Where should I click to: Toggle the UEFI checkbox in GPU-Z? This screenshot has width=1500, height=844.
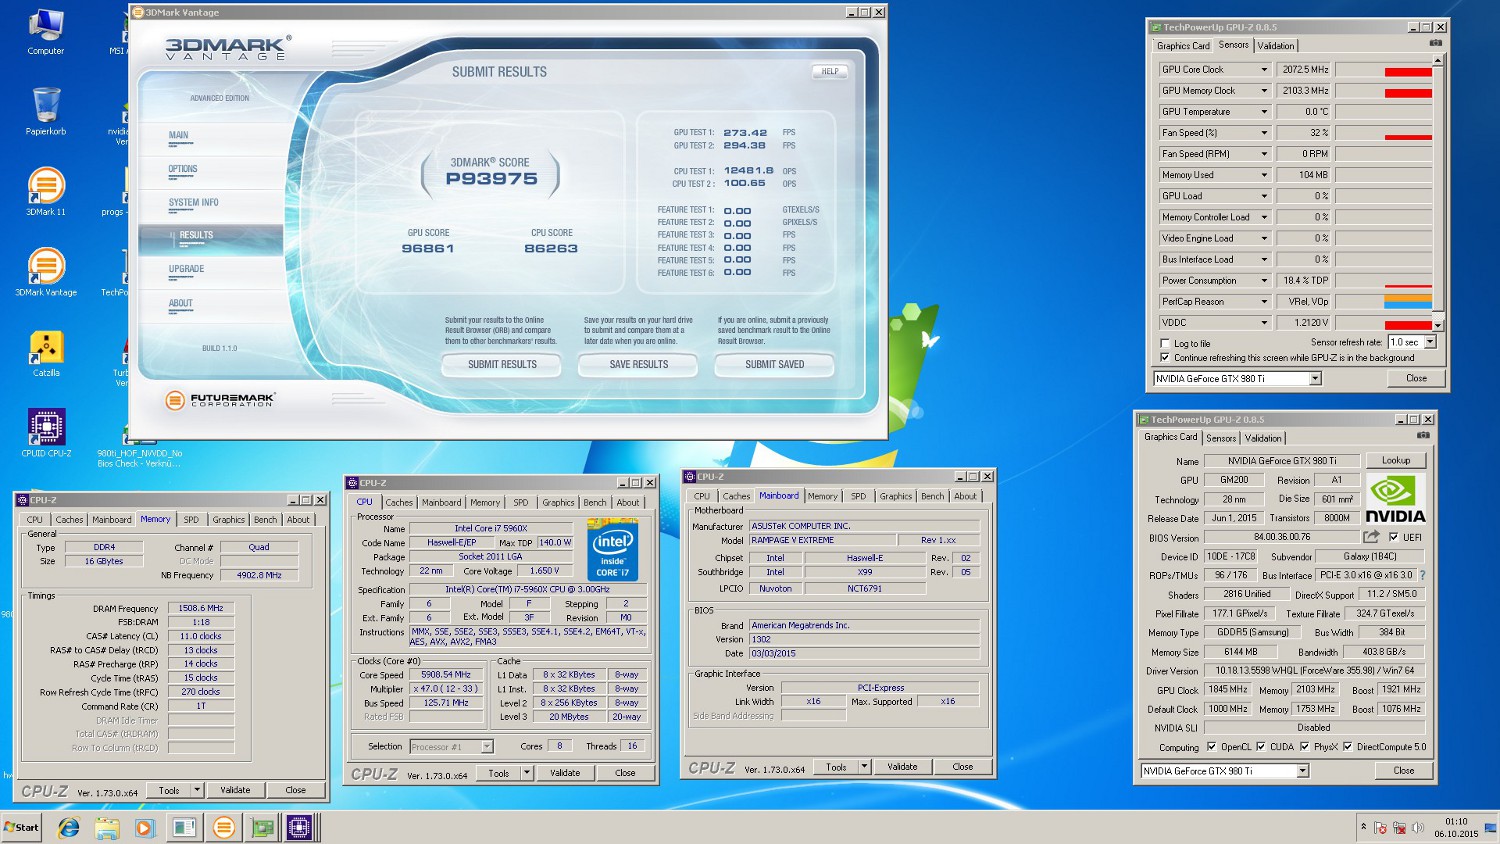(1394, 537)
